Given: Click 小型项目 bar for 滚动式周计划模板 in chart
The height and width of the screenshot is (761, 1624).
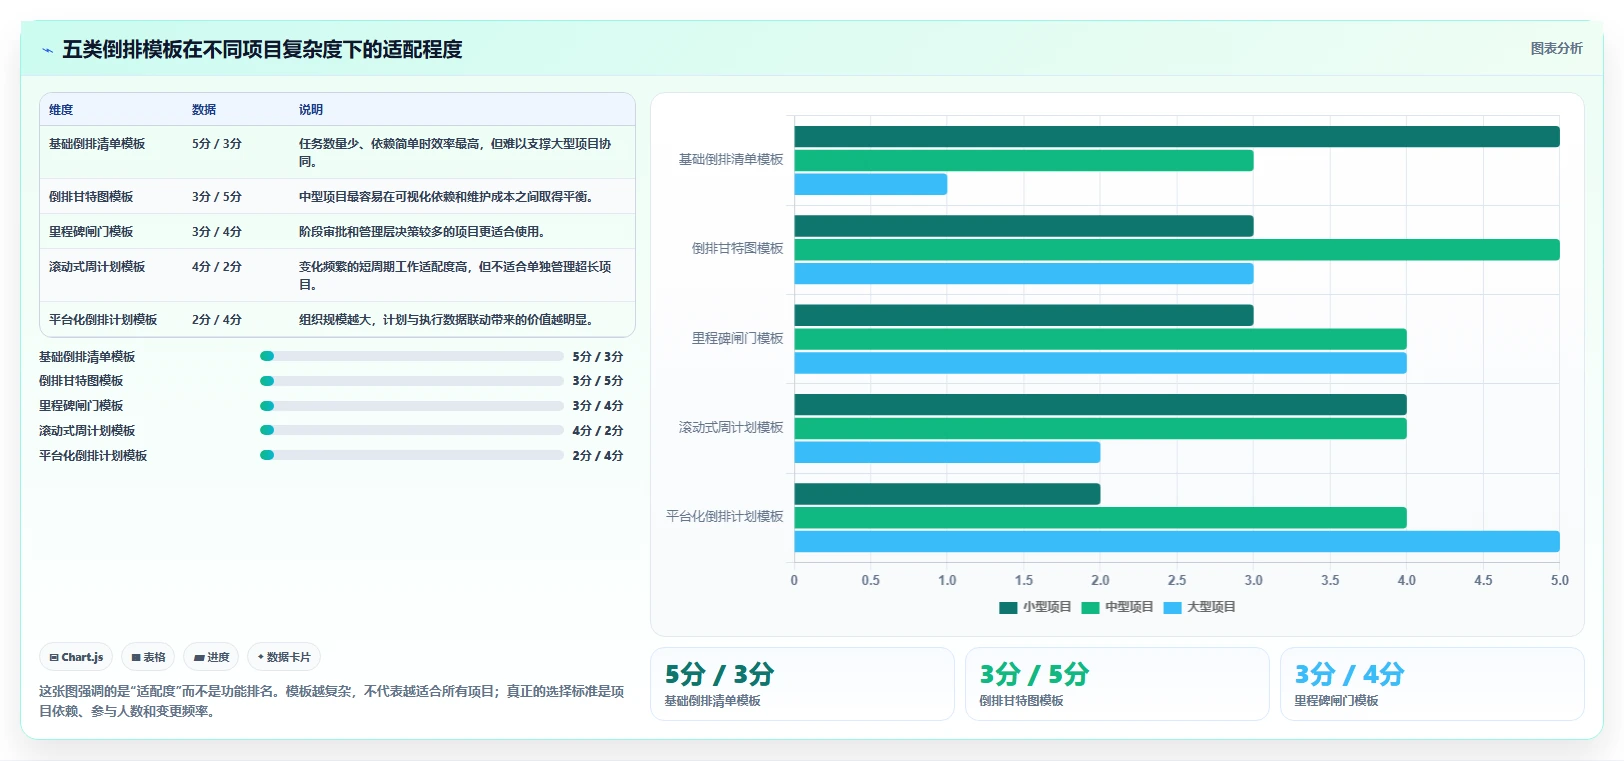Looking at the screenshot, I should pyautogui.click(x=1101, y=405).
